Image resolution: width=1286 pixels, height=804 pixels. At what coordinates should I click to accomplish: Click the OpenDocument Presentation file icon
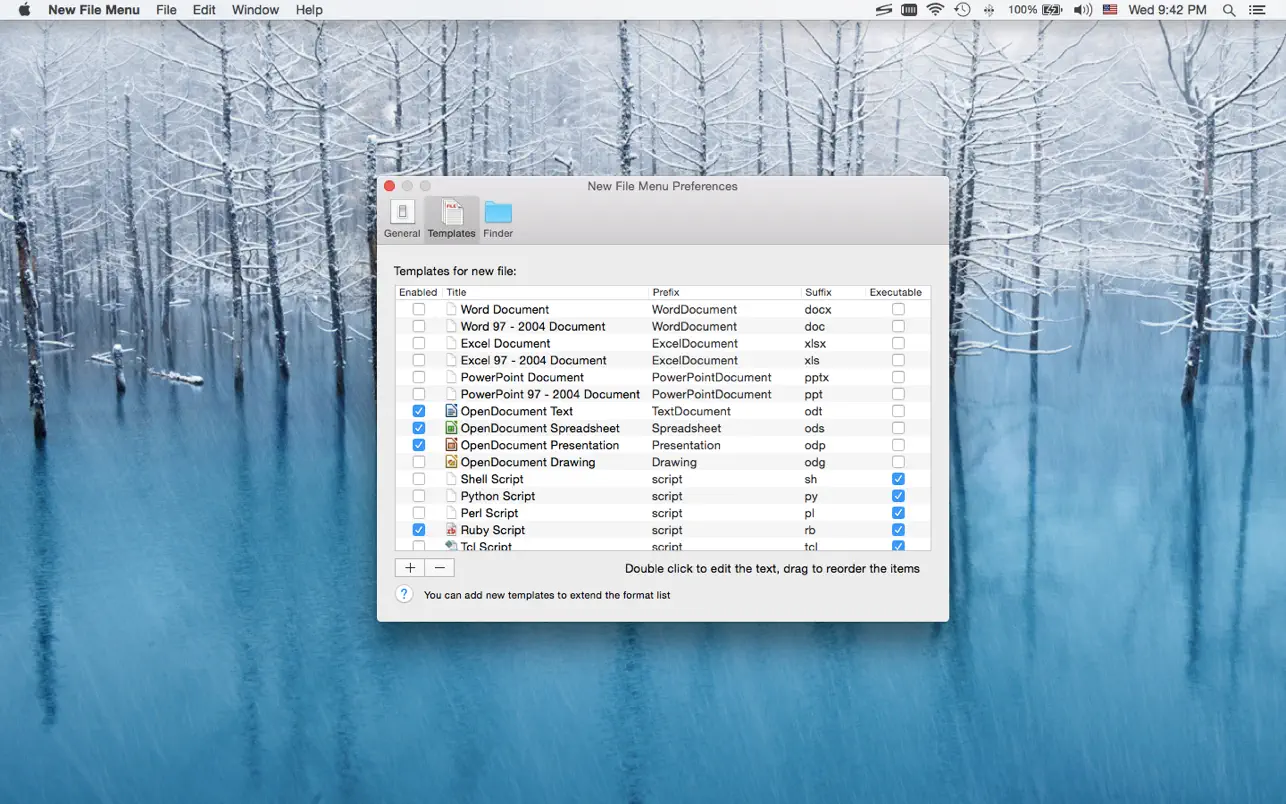(451, 445)
